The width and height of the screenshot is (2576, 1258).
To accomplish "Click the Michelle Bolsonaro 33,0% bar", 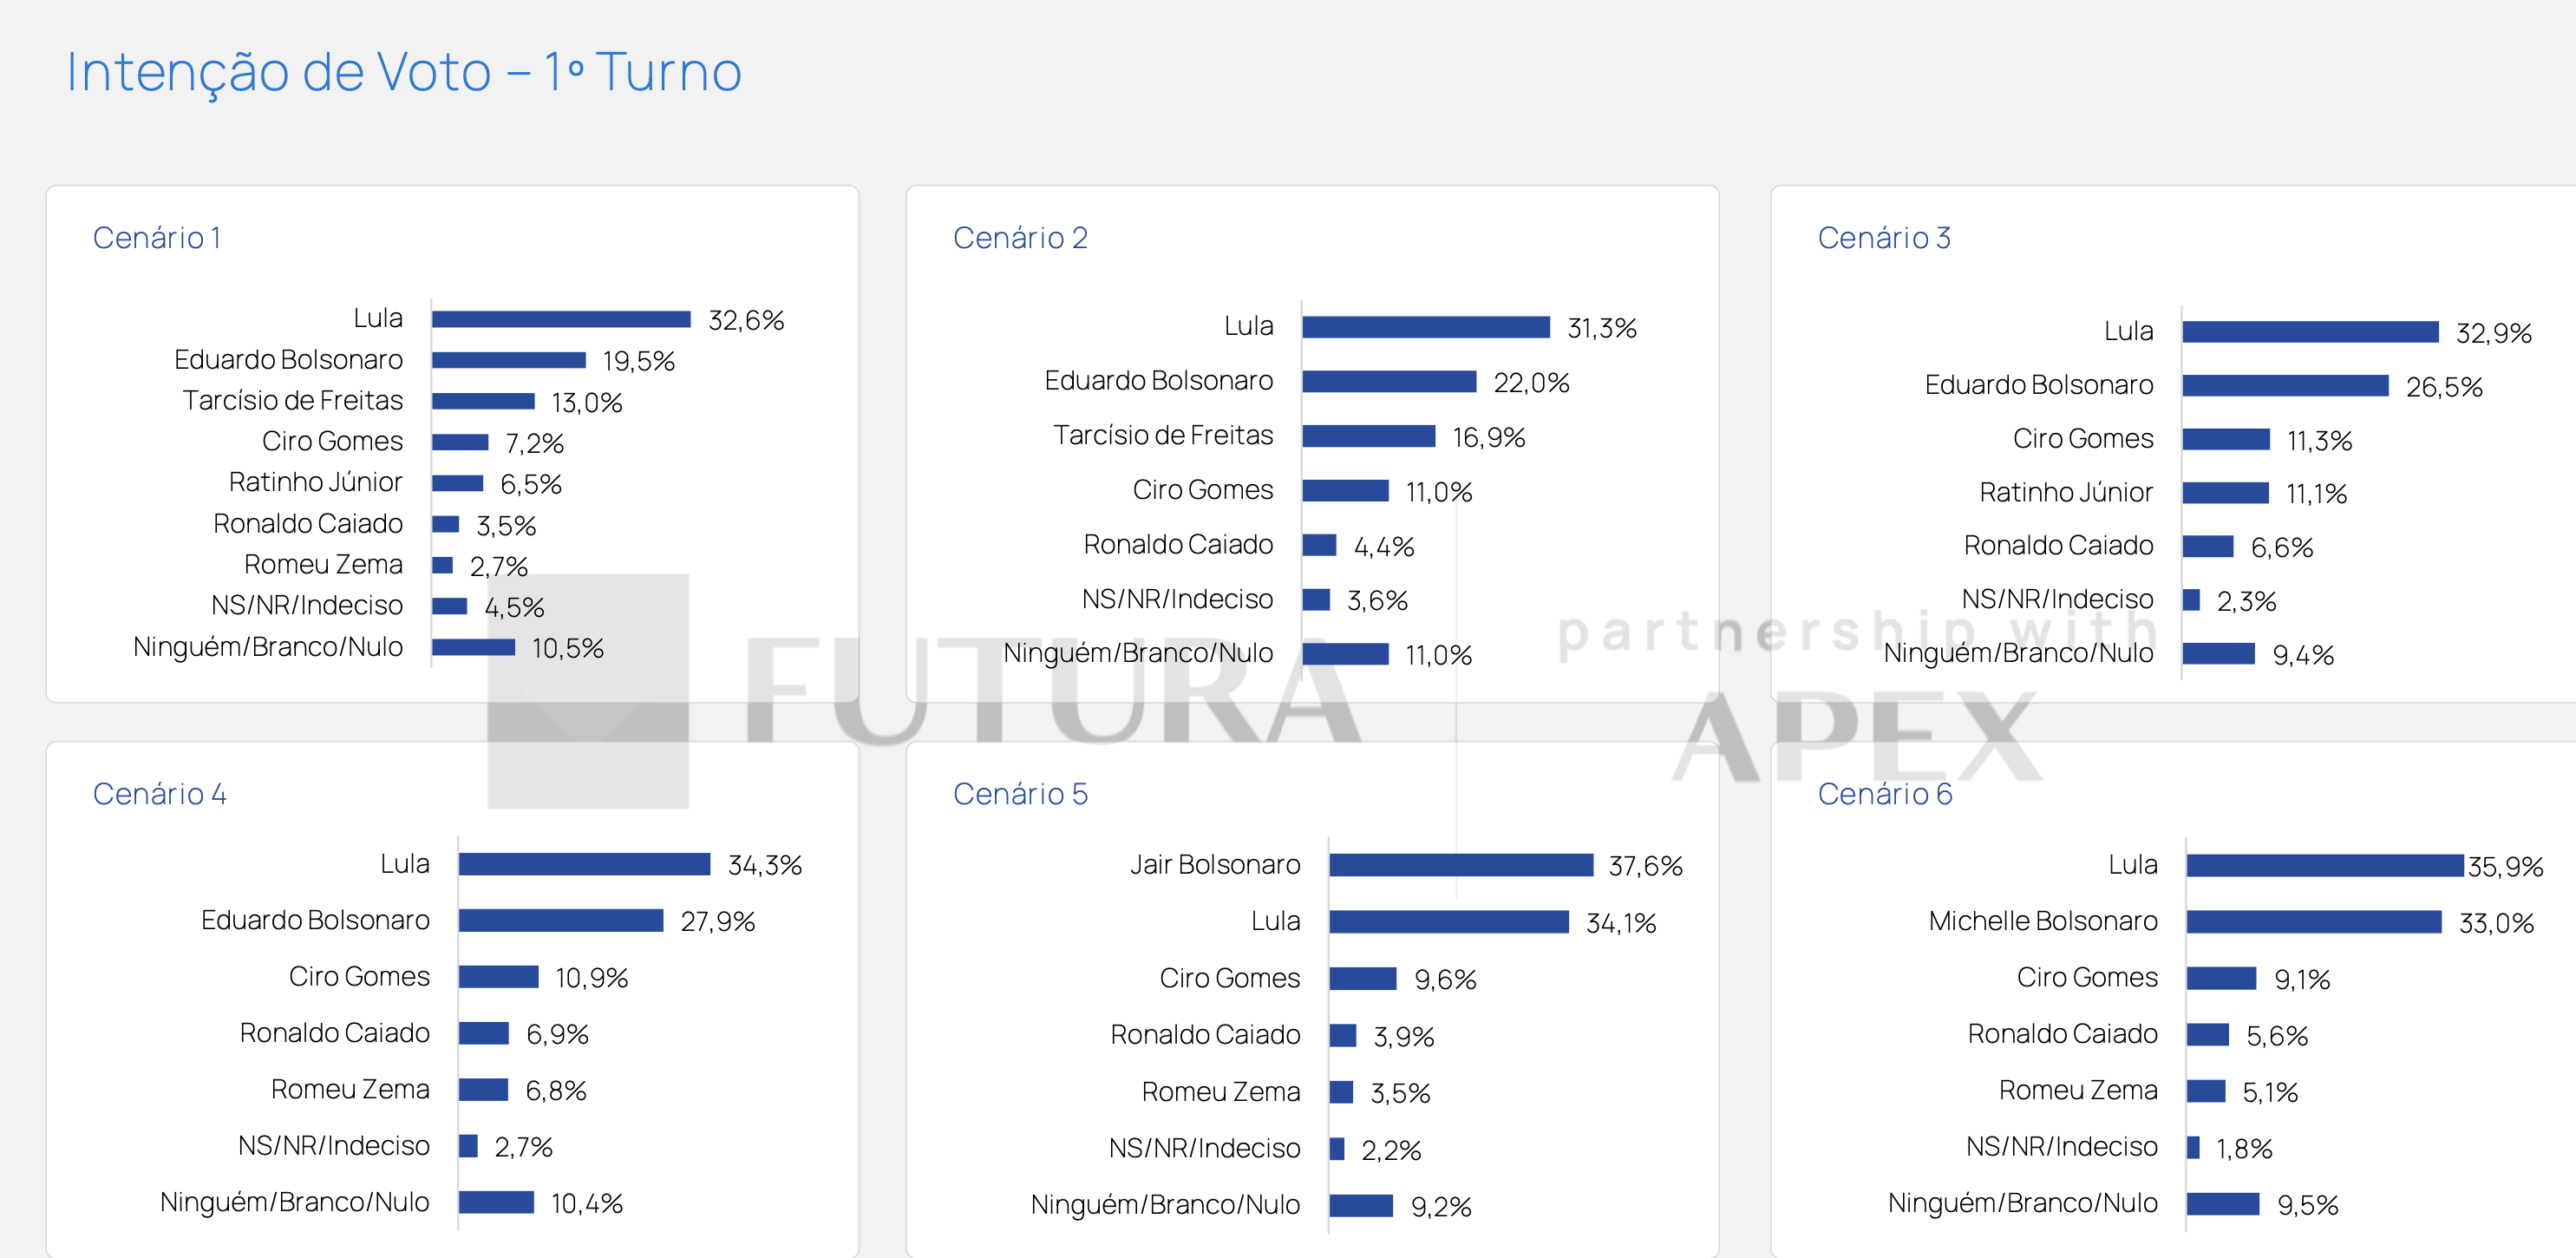I will 2313,921.
